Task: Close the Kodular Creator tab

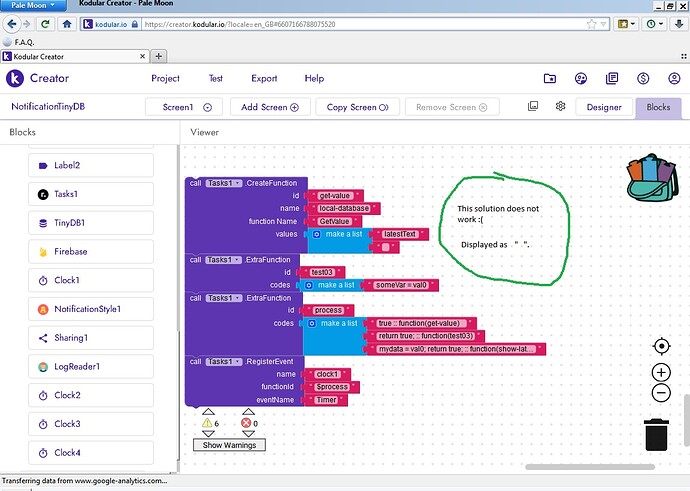Action: click(142, 56)
